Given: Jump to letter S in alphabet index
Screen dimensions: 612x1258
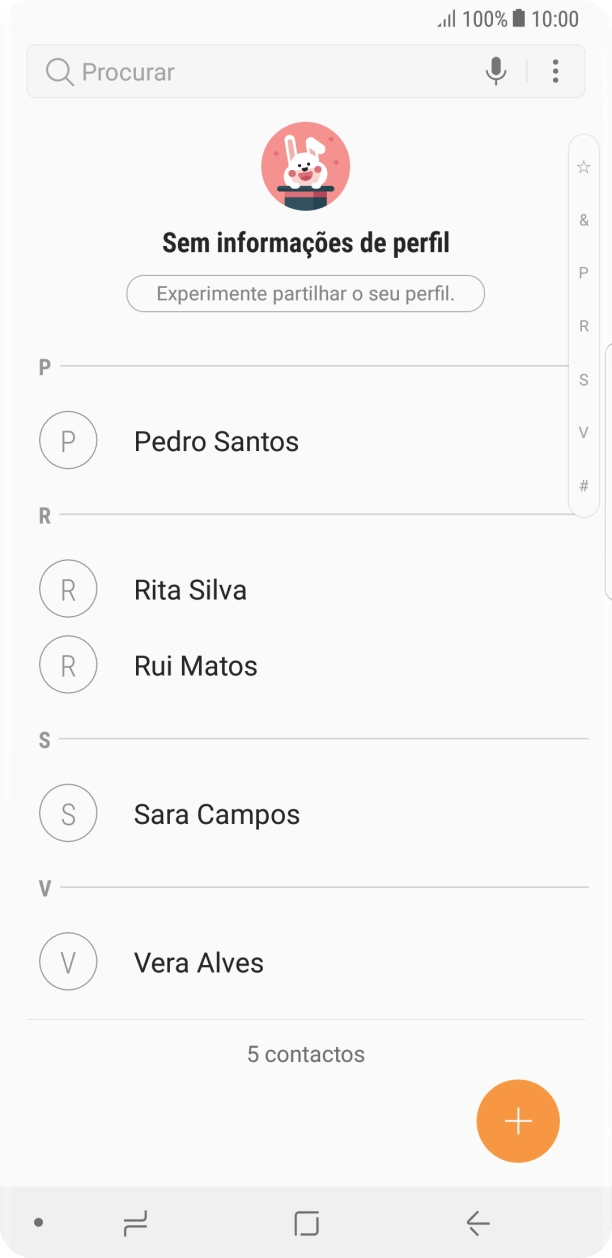Looking at the screenshot, I should (x=583, y=379).
